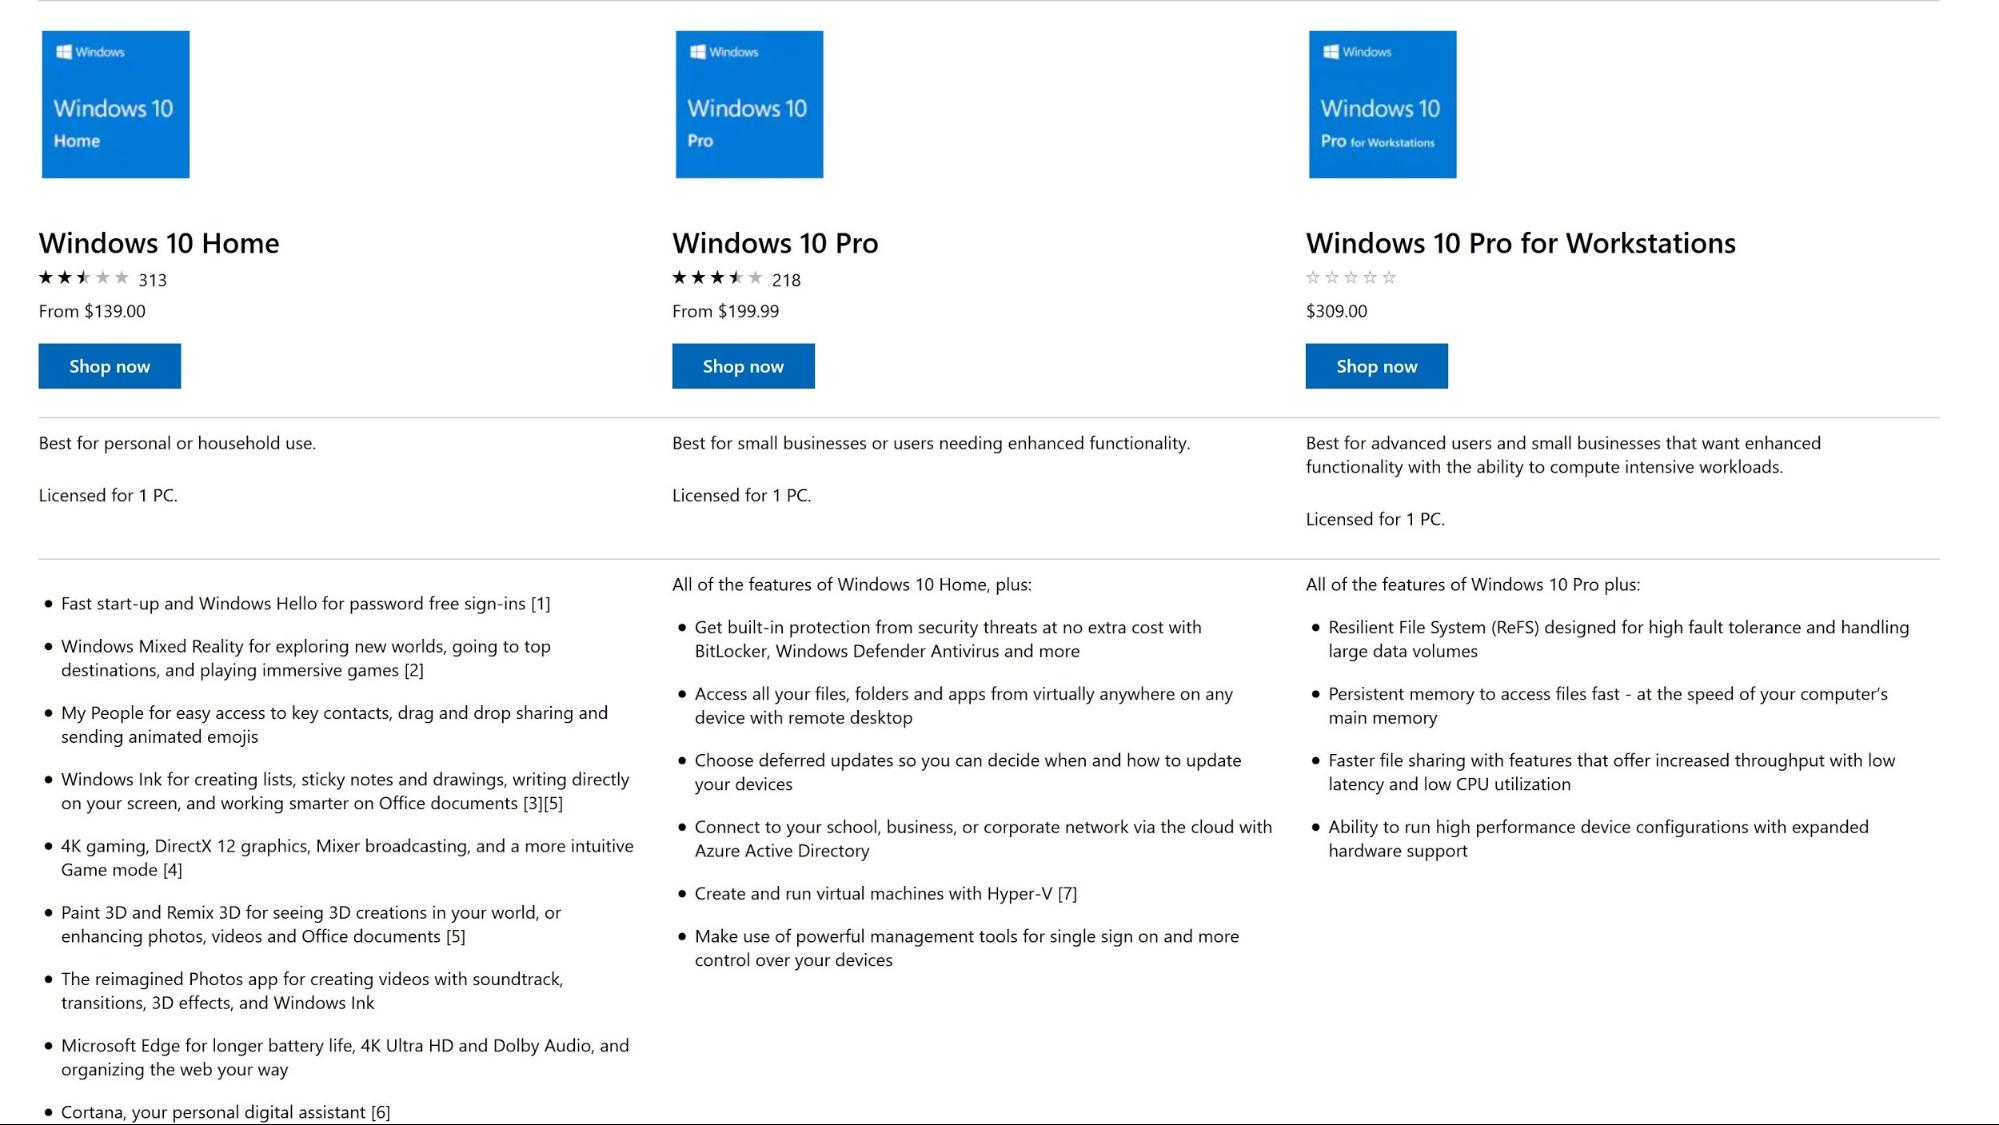Open footnote [1] after Windows Hello feature
This screenshot has width=1999, height=1125.
(541, 603)
